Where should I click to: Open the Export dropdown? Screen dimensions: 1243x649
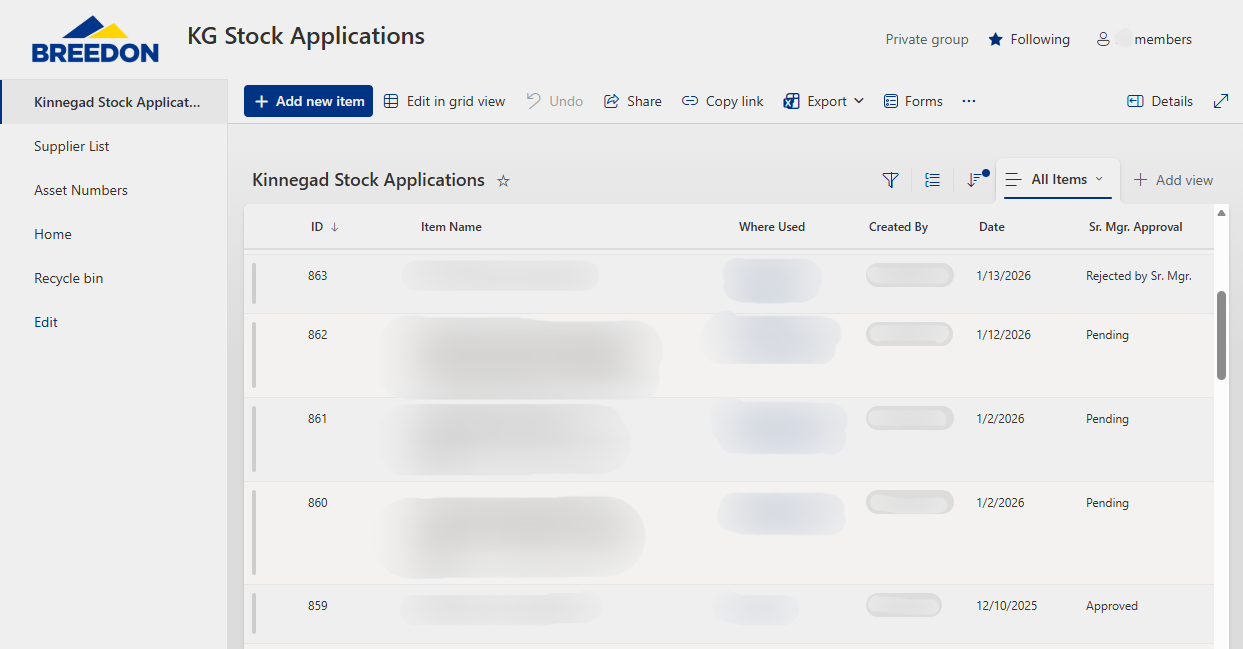823,101
